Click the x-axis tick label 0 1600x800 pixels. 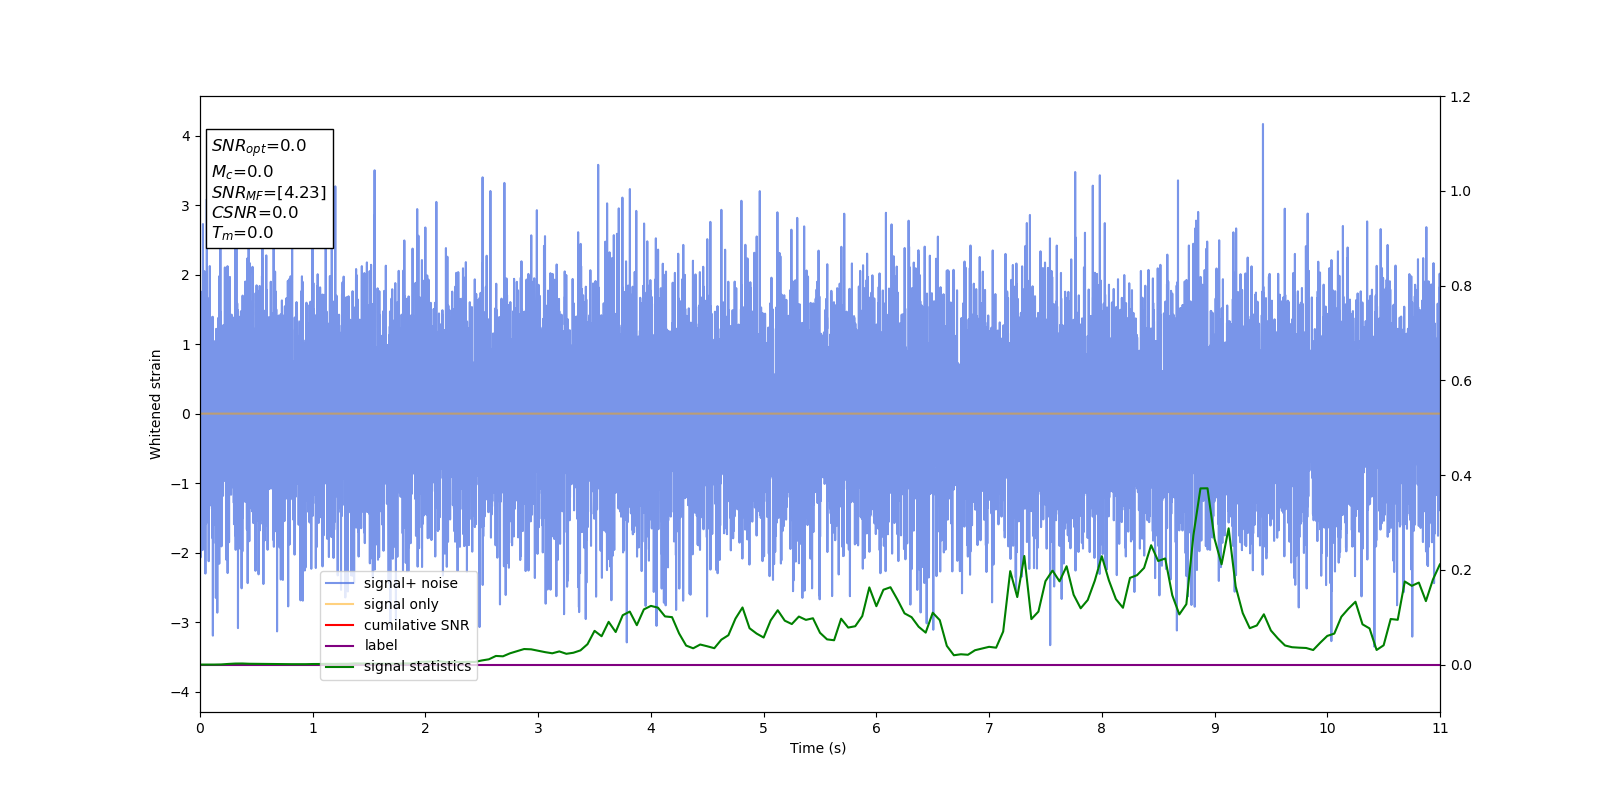click(x=200, y=728)
